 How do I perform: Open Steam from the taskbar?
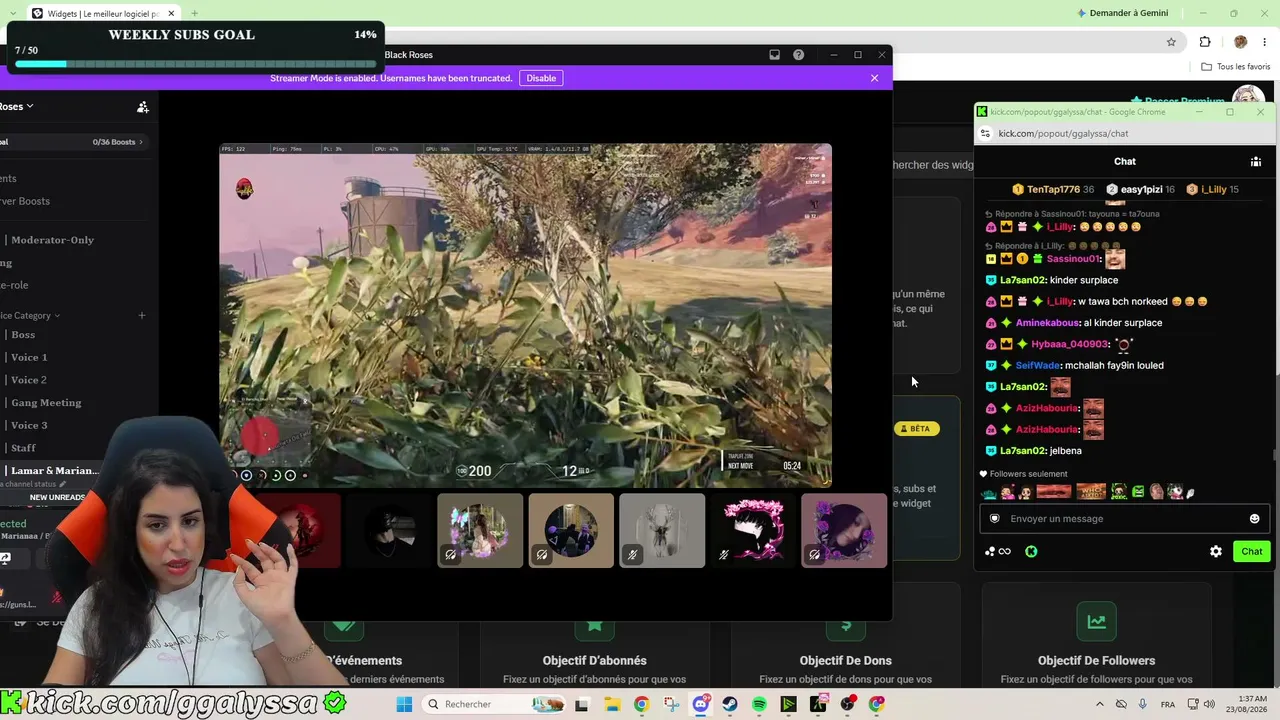tap(730, 705)
